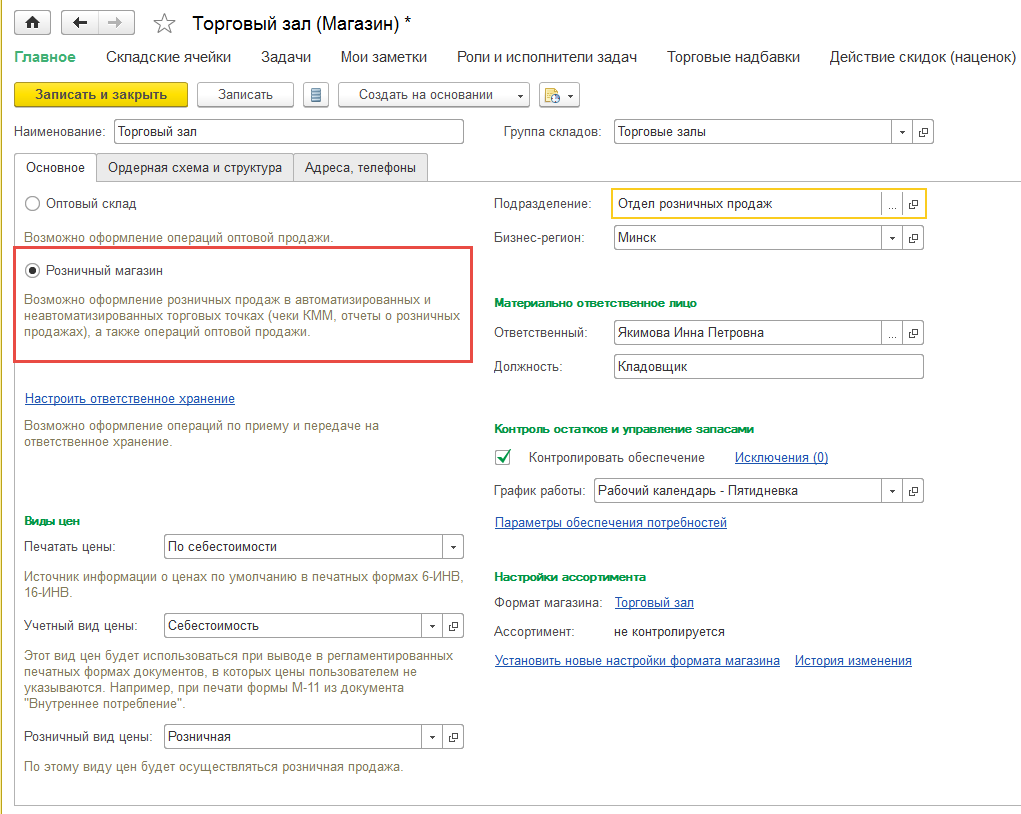Click the Подразделение ellipsis select button
Screen dimensions: 1021x814
coord(891,204)
